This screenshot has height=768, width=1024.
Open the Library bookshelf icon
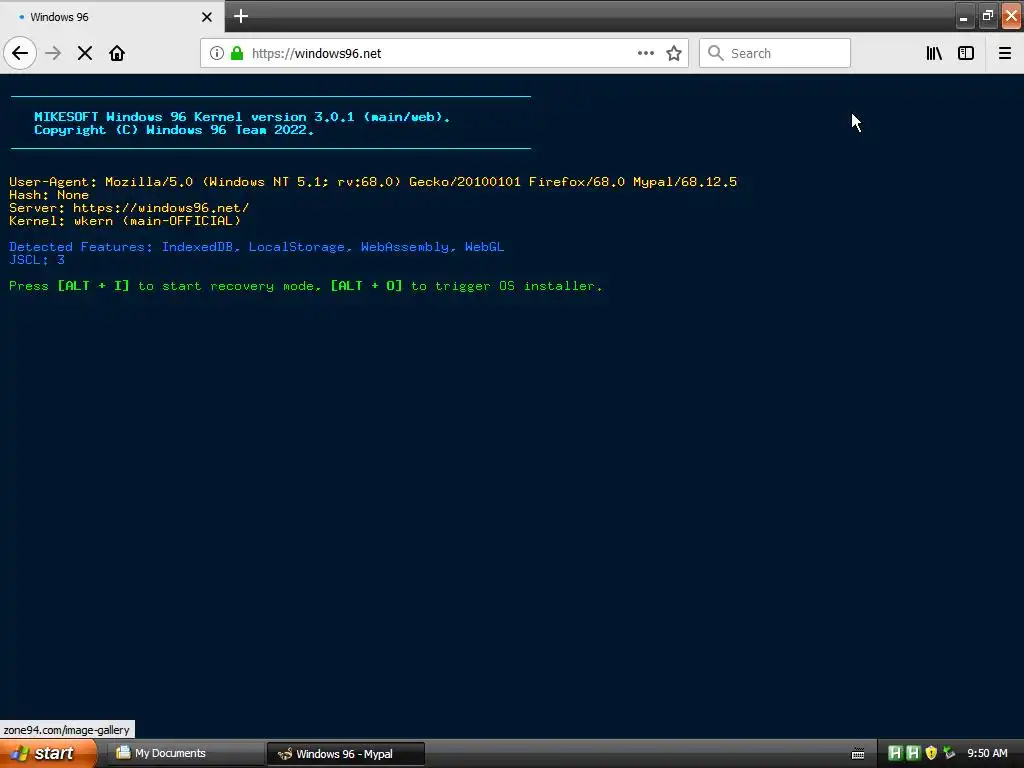coord(934,53)
